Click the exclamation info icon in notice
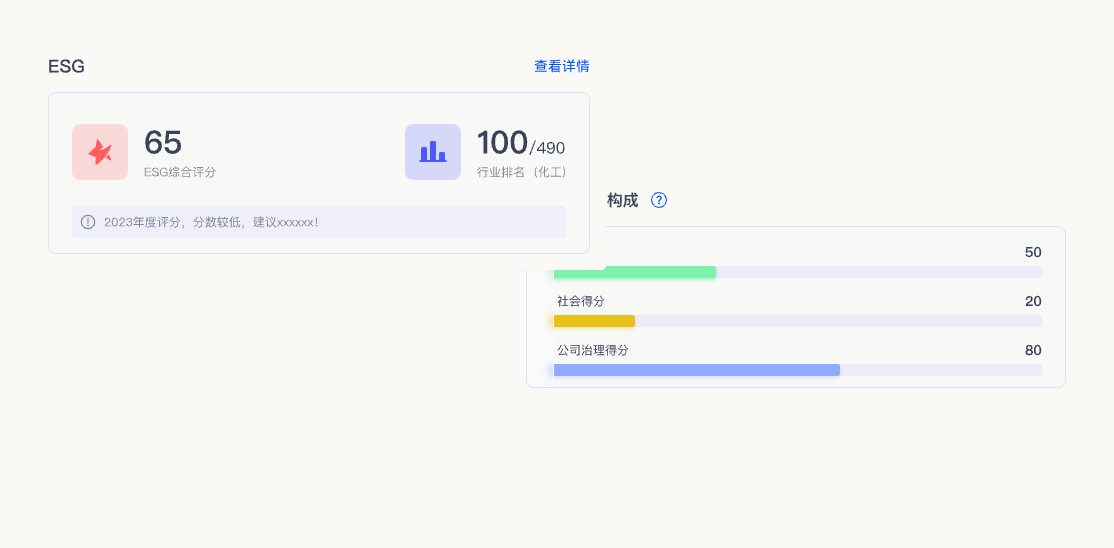Viewport: 1114px width, 548px height. [88, 222]
